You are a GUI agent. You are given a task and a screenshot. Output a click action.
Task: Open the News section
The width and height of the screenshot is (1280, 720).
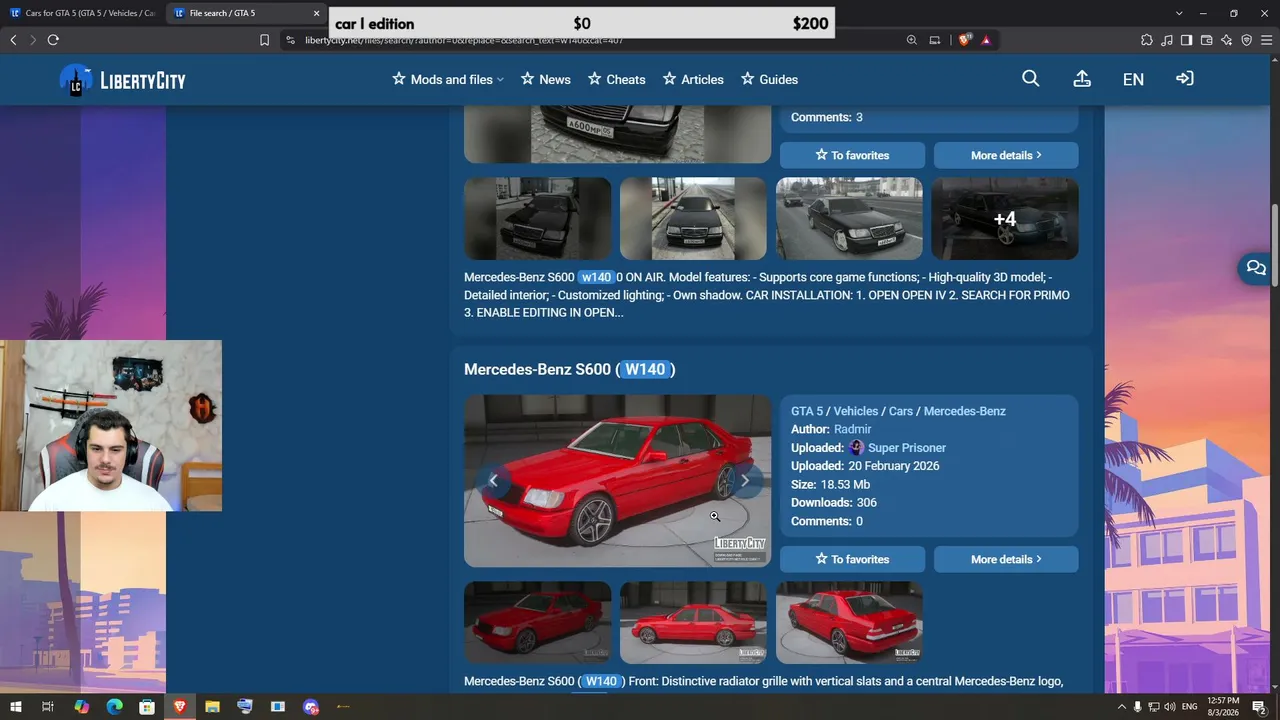545,79
